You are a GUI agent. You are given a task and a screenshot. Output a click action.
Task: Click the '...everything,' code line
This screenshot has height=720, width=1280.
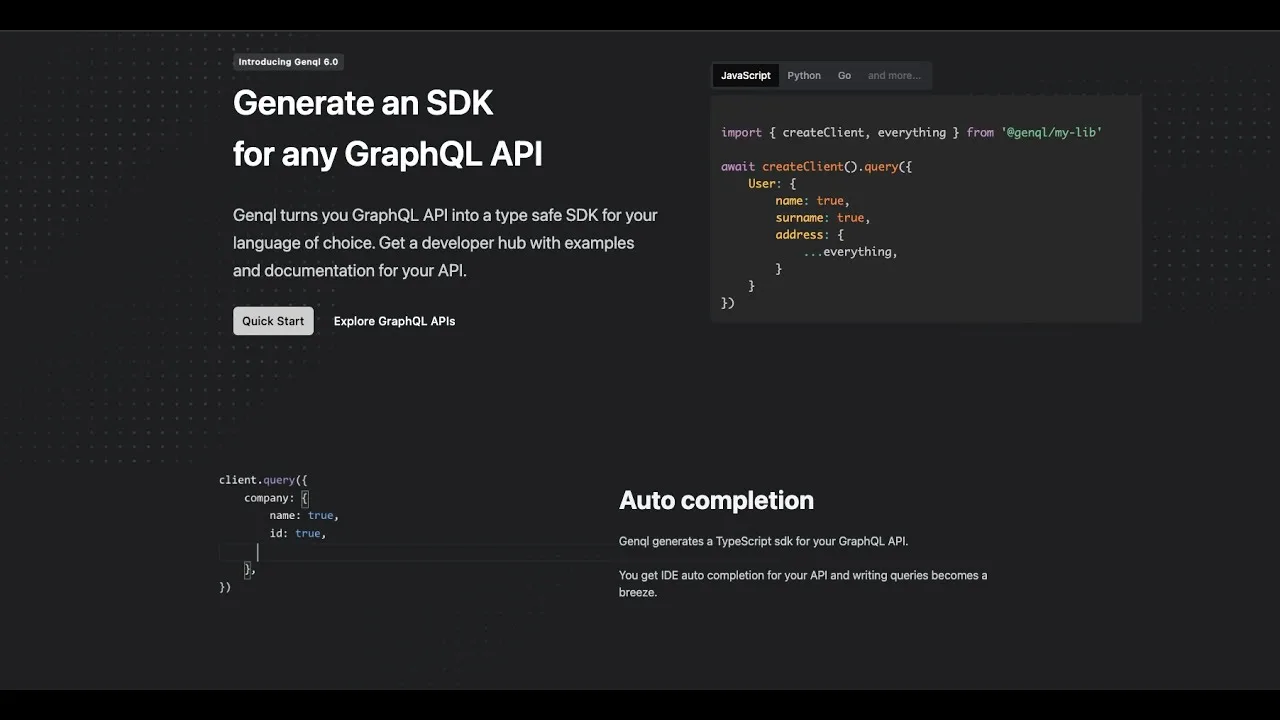coord(850,251)
